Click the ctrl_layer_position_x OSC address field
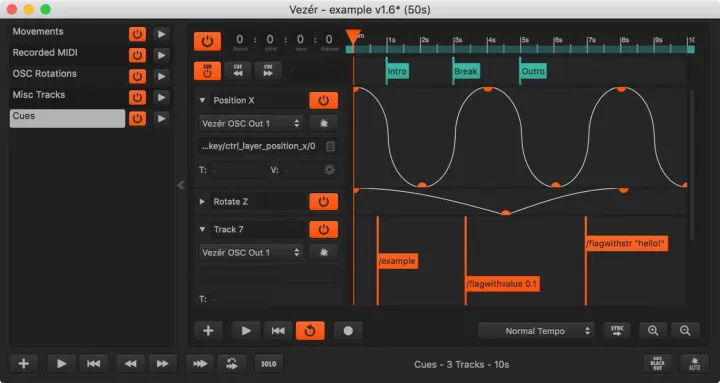This screenshot has width=720, height=383. [261, 146]
